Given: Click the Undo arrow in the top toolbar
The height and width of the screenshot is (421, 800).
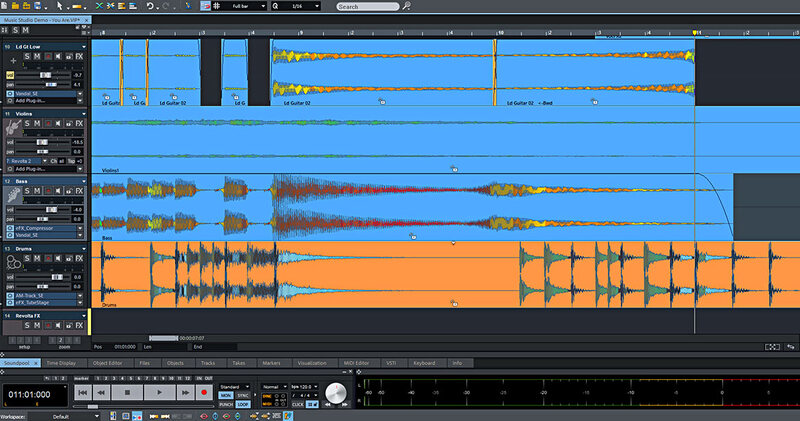Looking at the screenshot, I should pyautogui.click(x=149, y=6).
